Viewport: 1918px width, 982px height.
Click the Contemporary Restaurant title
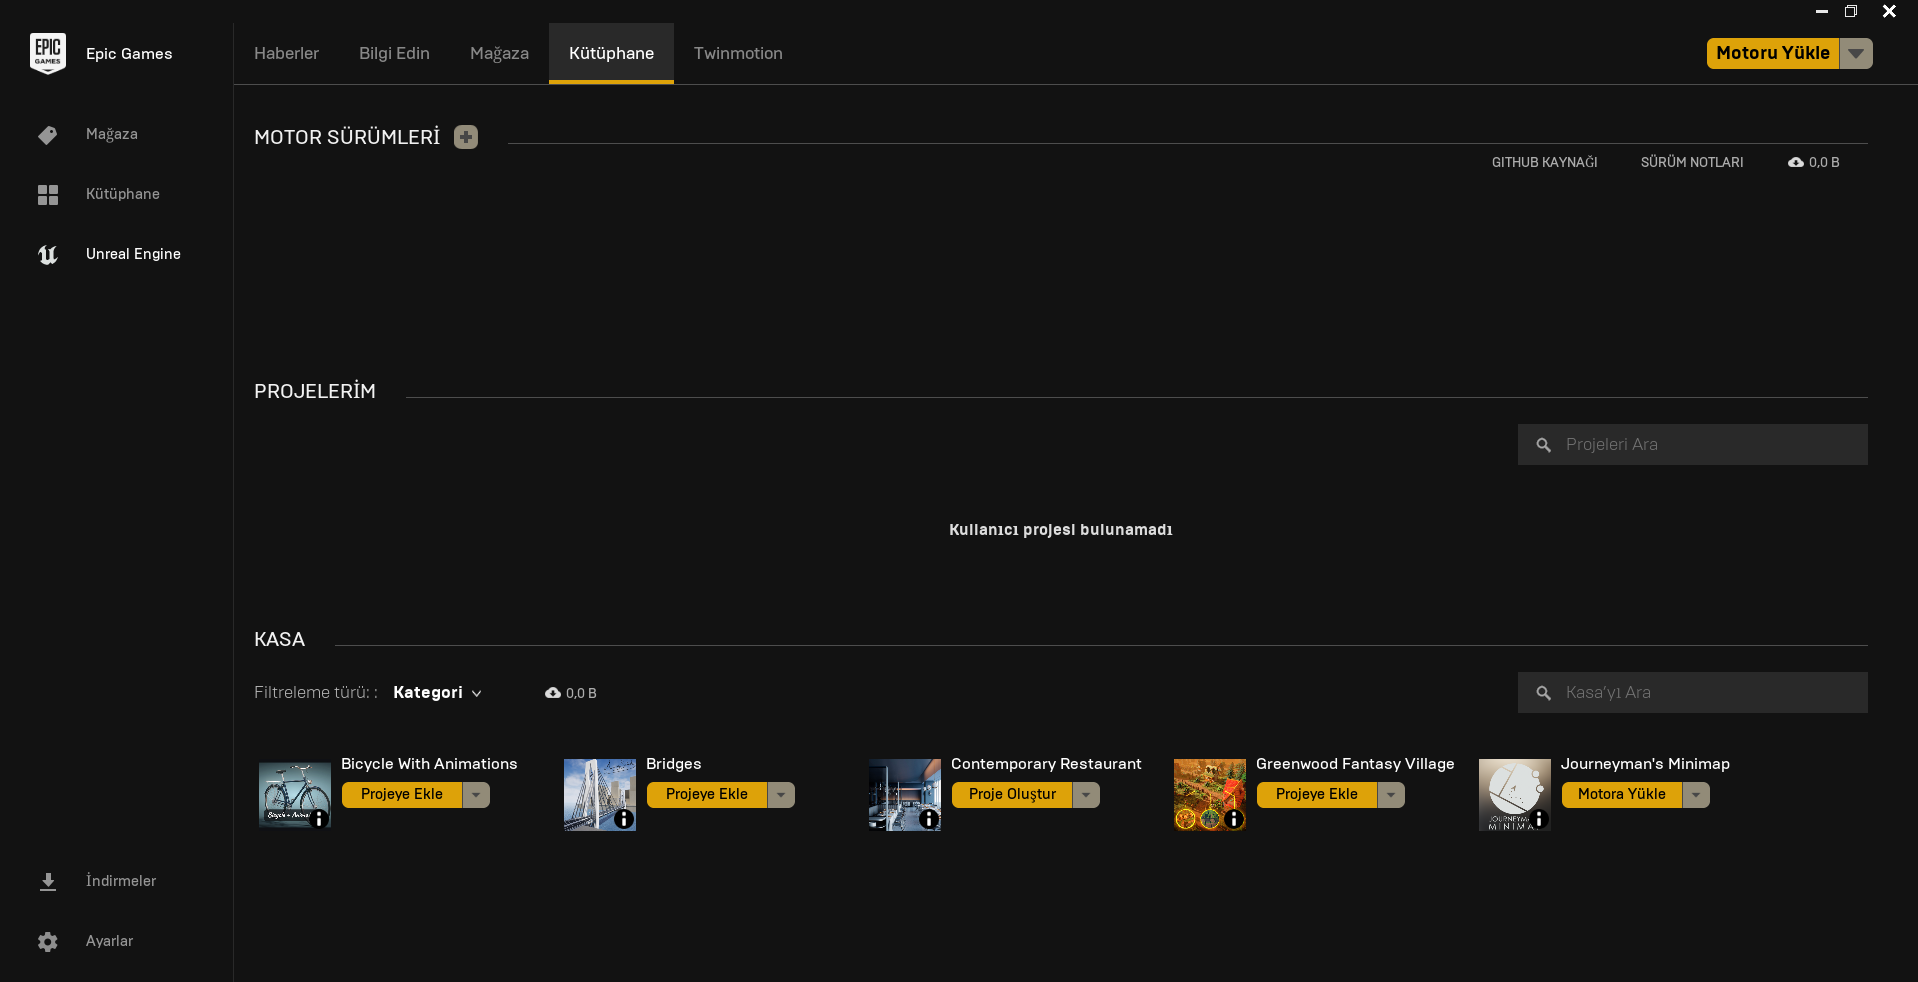[x=1046, y=764]
